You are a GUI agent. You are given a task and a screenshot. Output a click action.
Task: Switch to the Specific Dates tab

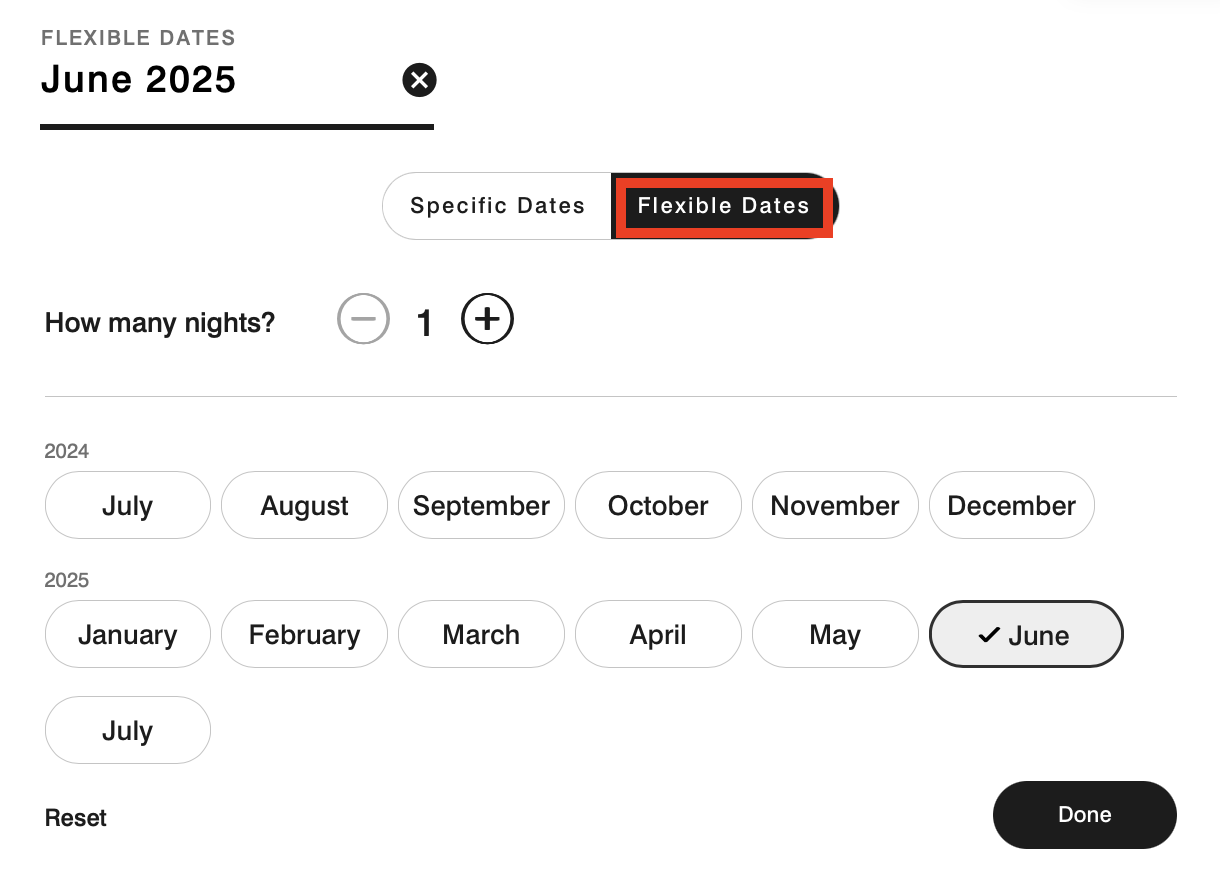[x=496, y=206]
